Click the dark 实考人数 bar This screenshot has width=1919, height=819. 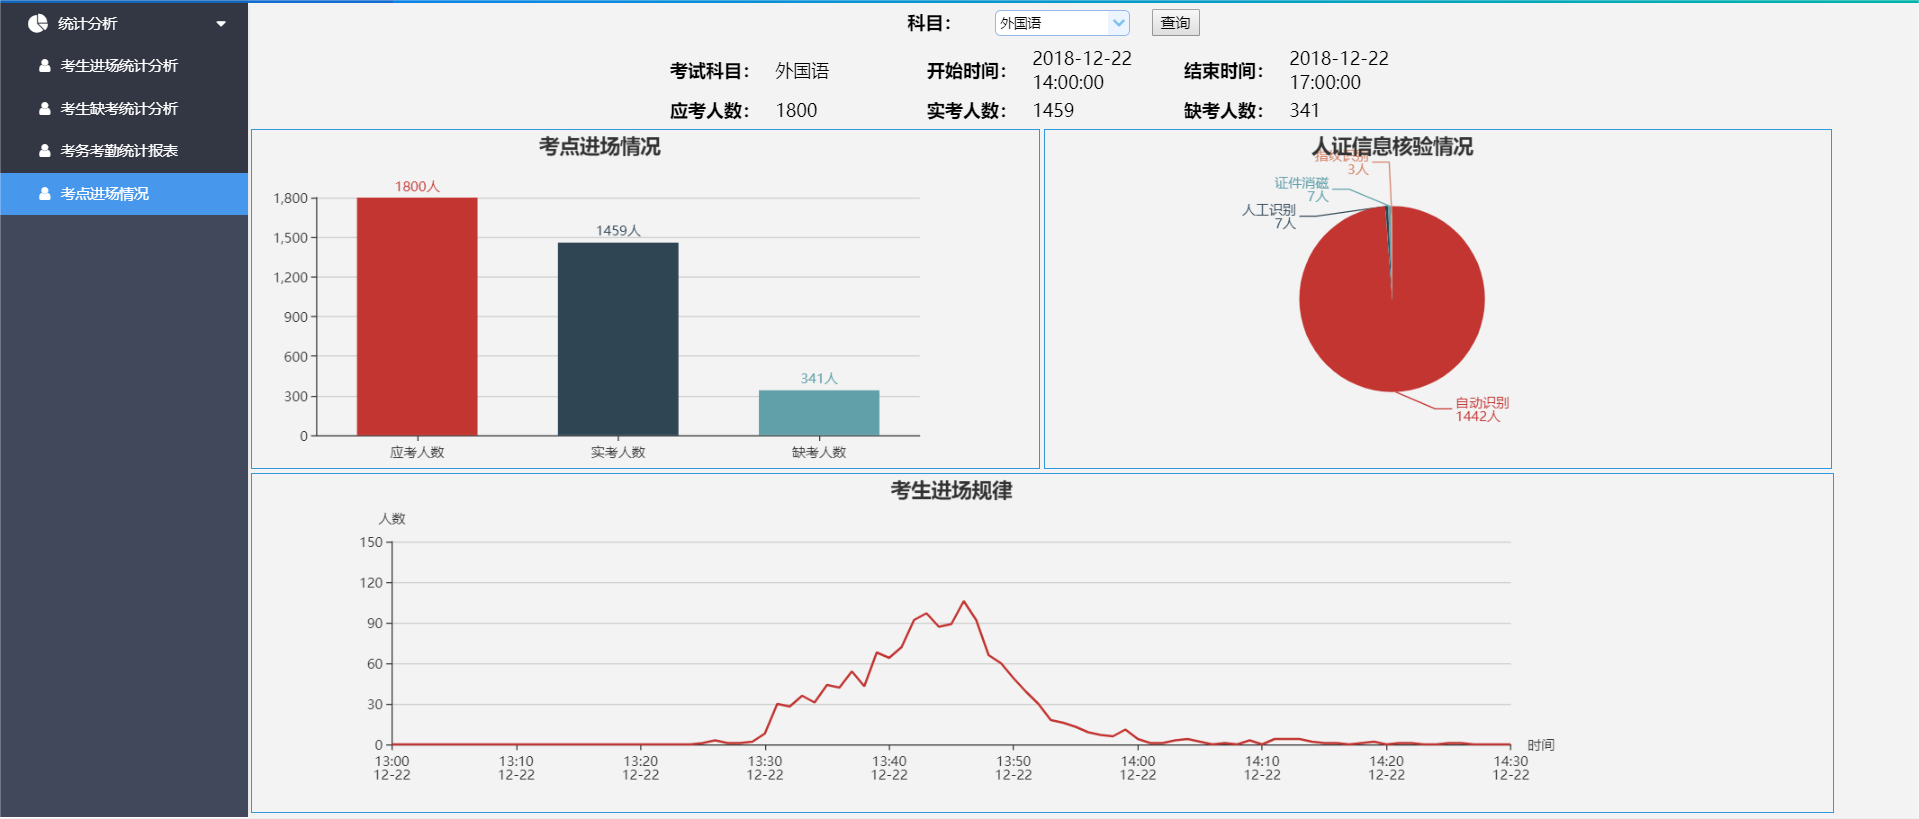[x=618, y=339]
